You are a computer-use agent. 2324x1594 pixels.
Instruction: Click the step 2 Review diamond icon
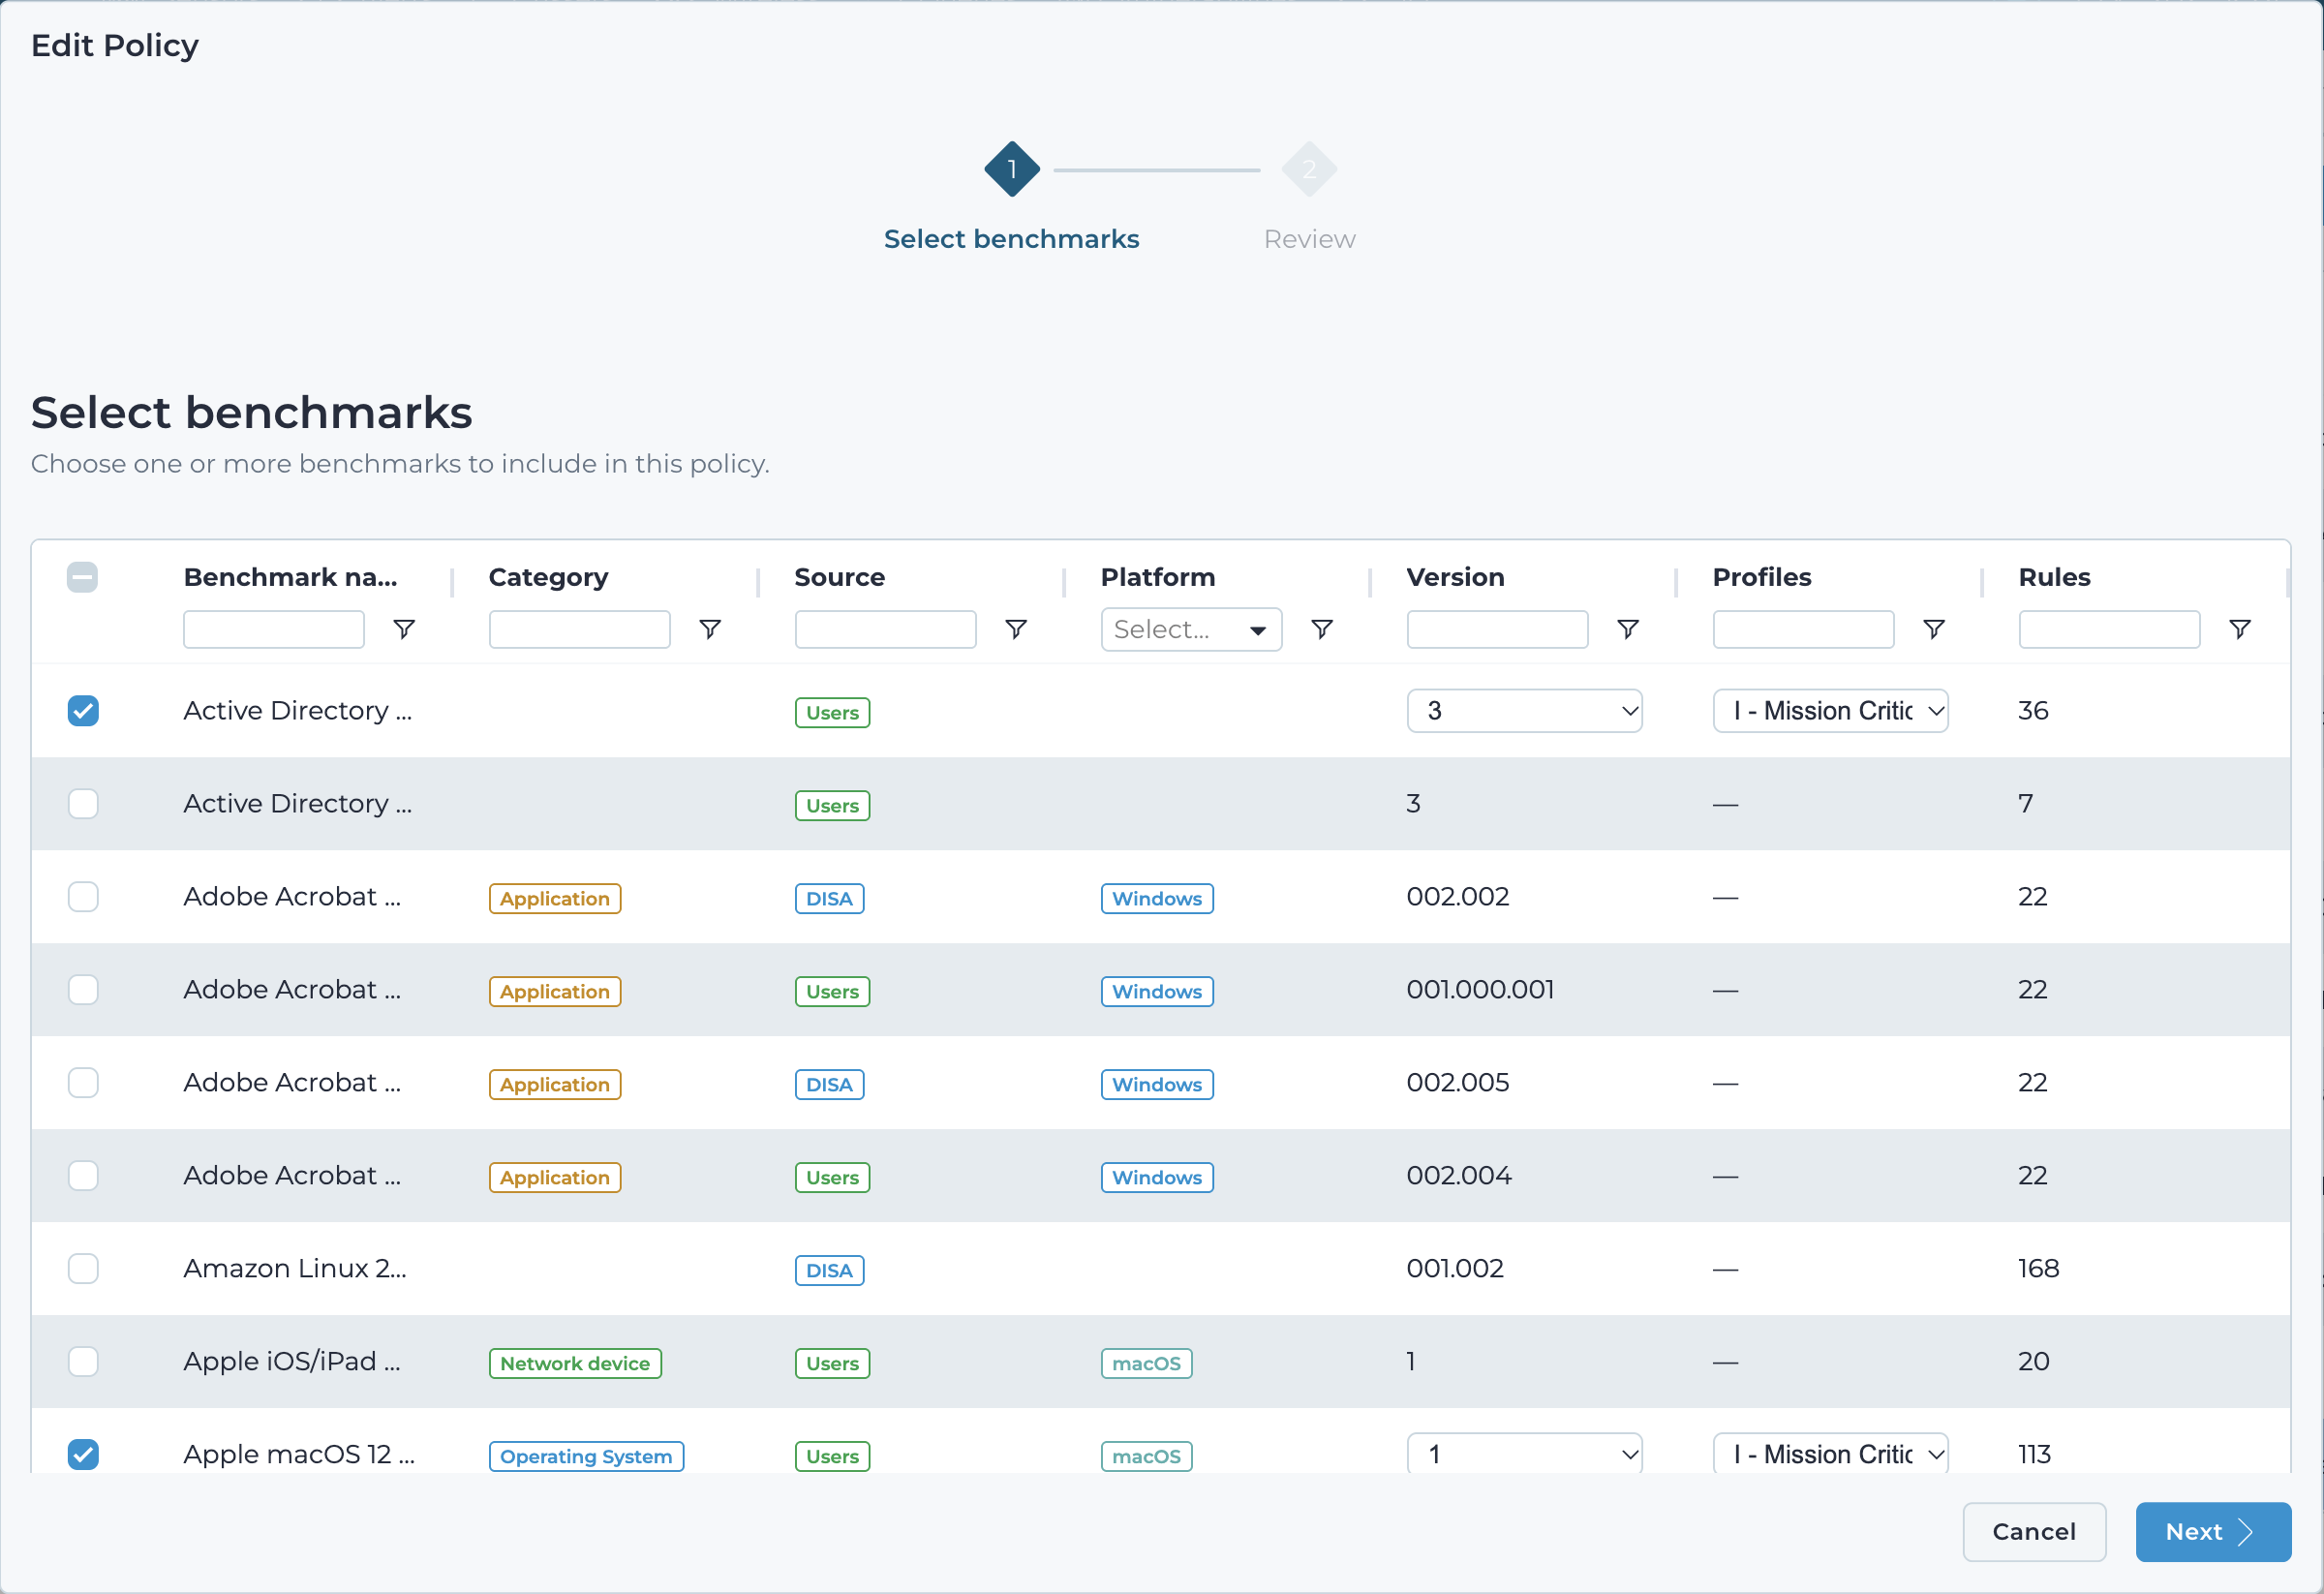[1309, 169]
